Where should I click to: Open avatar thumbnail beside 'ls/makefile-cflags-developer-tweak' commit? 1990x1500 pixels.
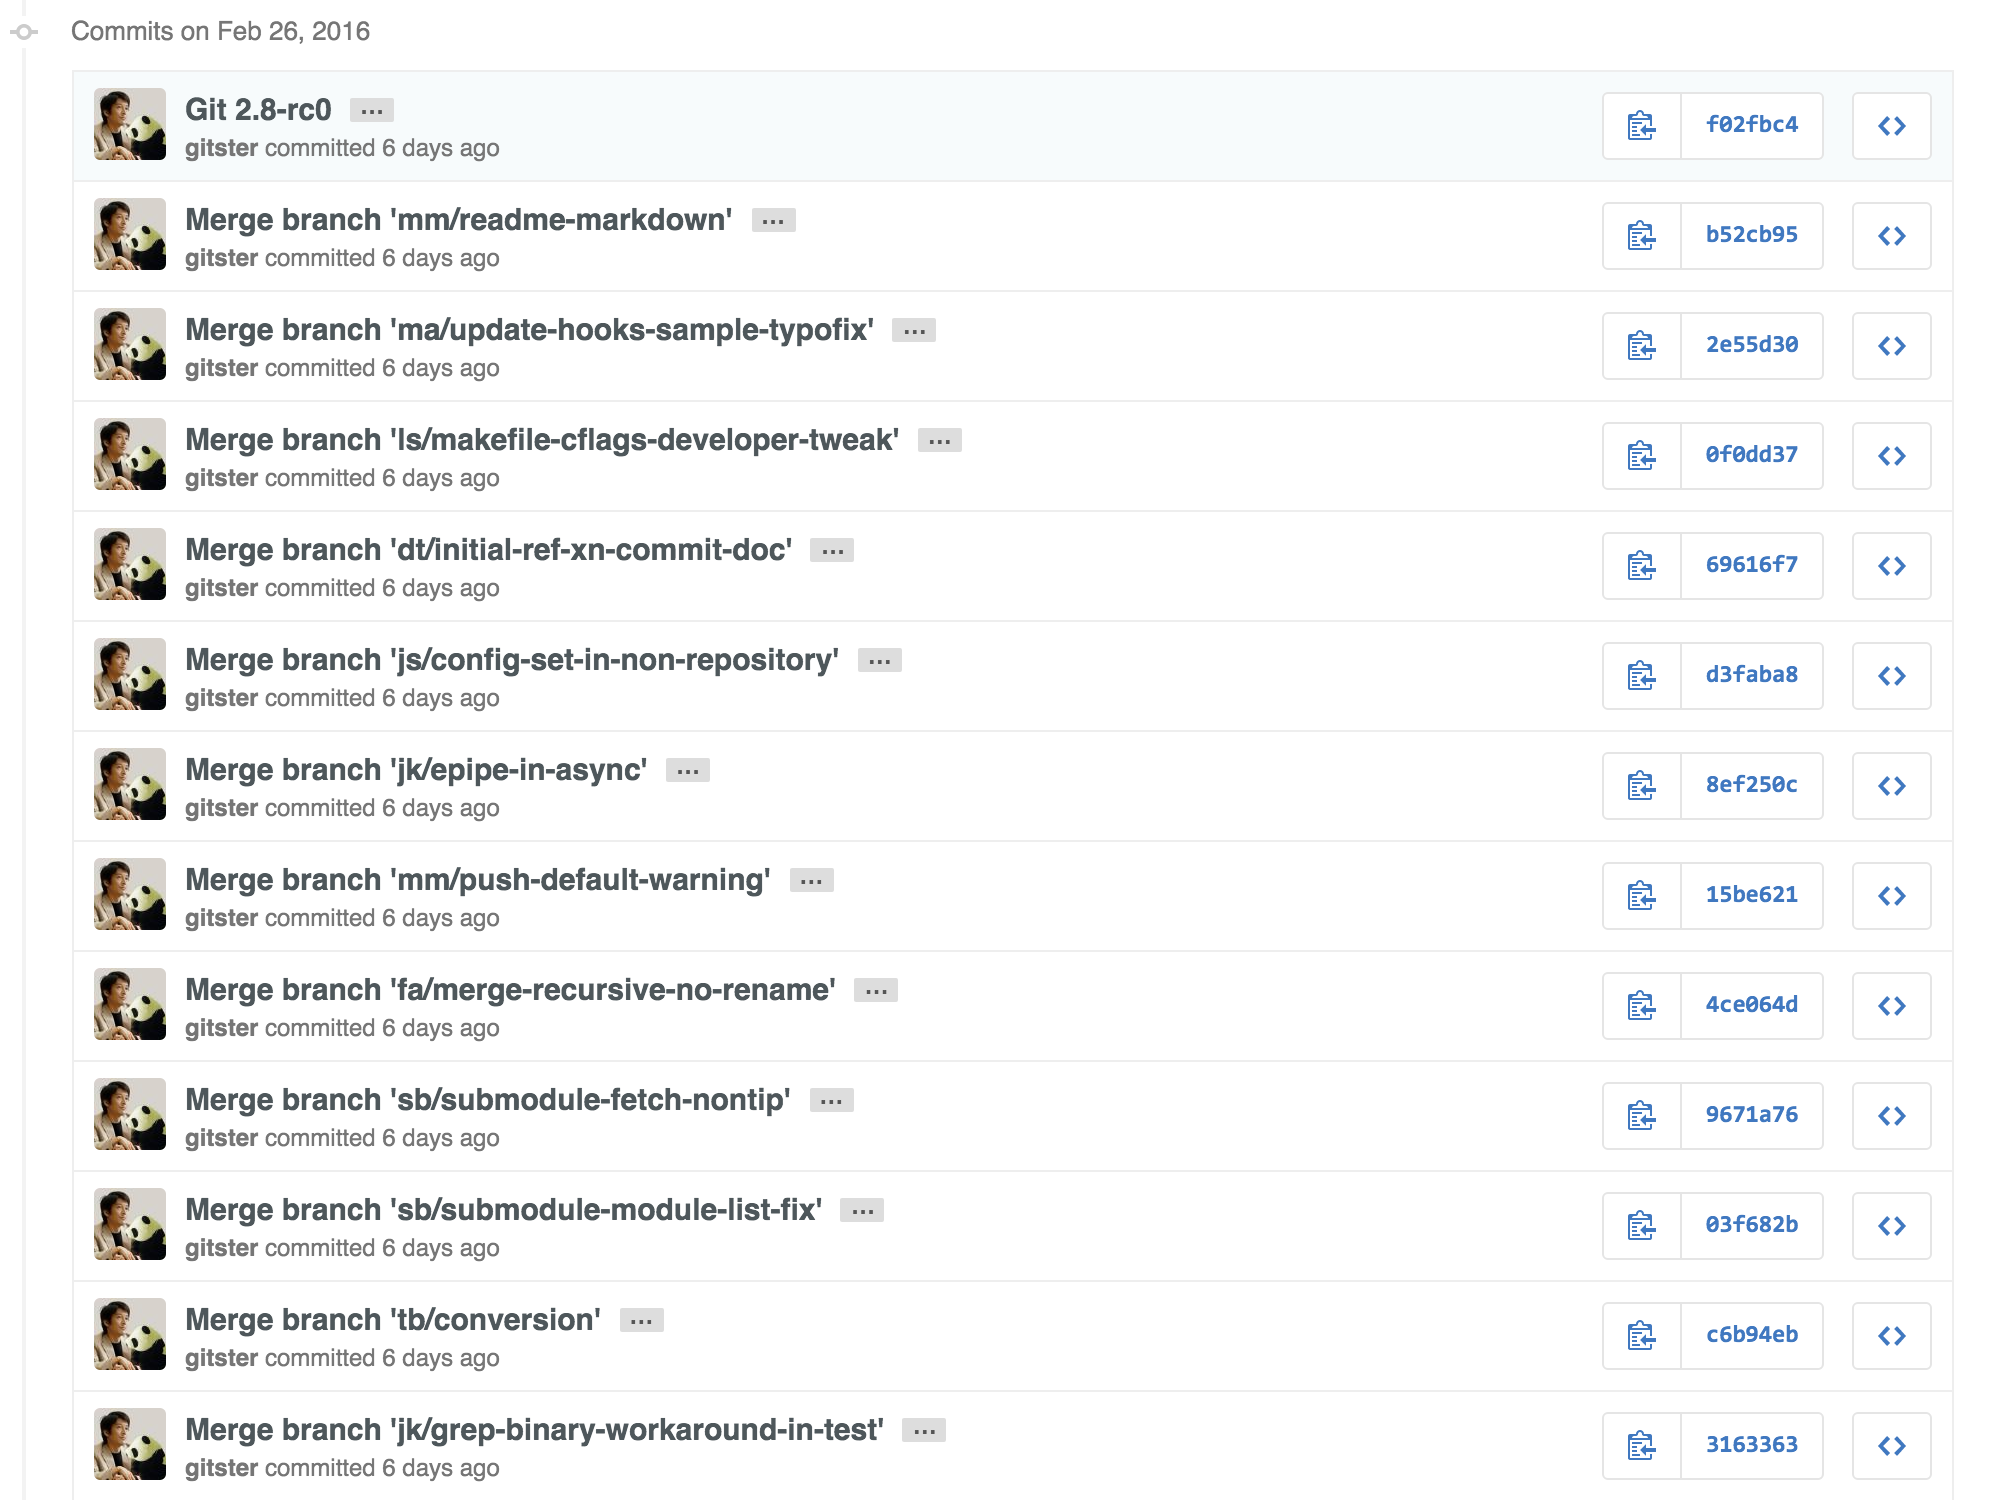pos(130,454)
